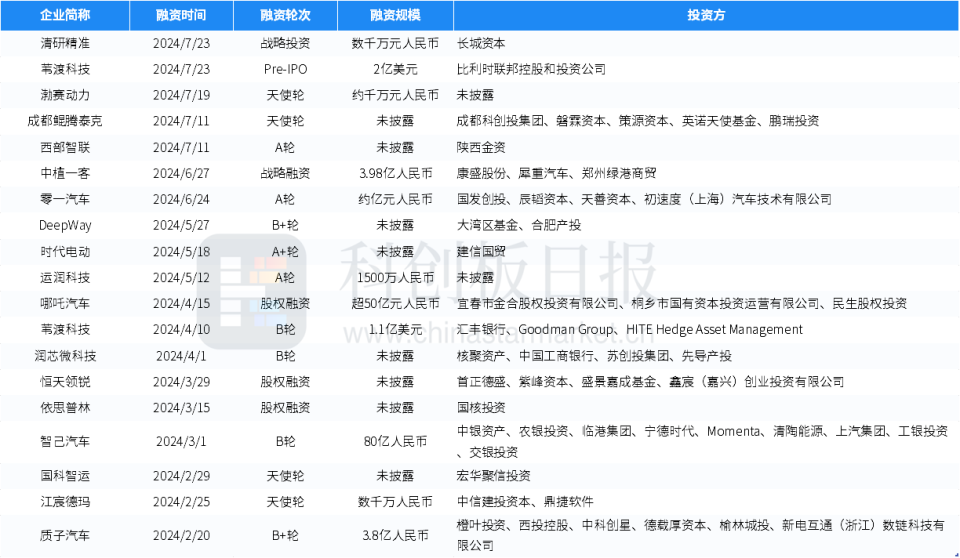
Task: Click the A+轮 round cell
Action: pos(285,252)
